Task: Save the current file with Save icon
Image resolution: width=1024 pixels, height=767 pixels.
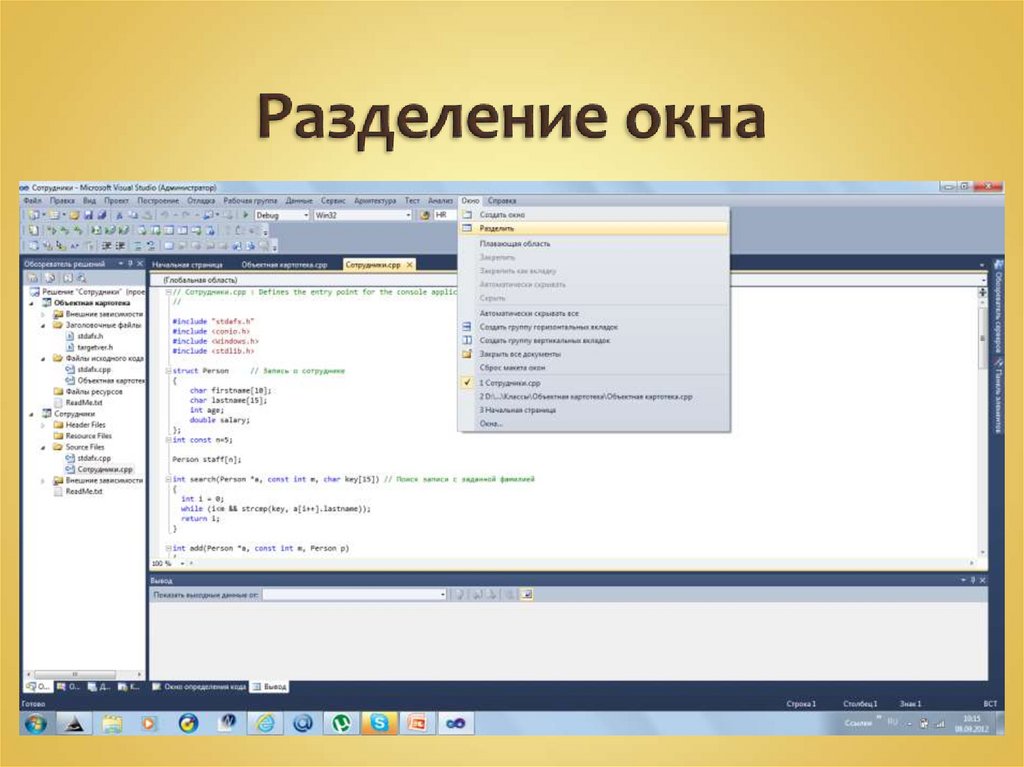Action: click(x=88, y=215)
